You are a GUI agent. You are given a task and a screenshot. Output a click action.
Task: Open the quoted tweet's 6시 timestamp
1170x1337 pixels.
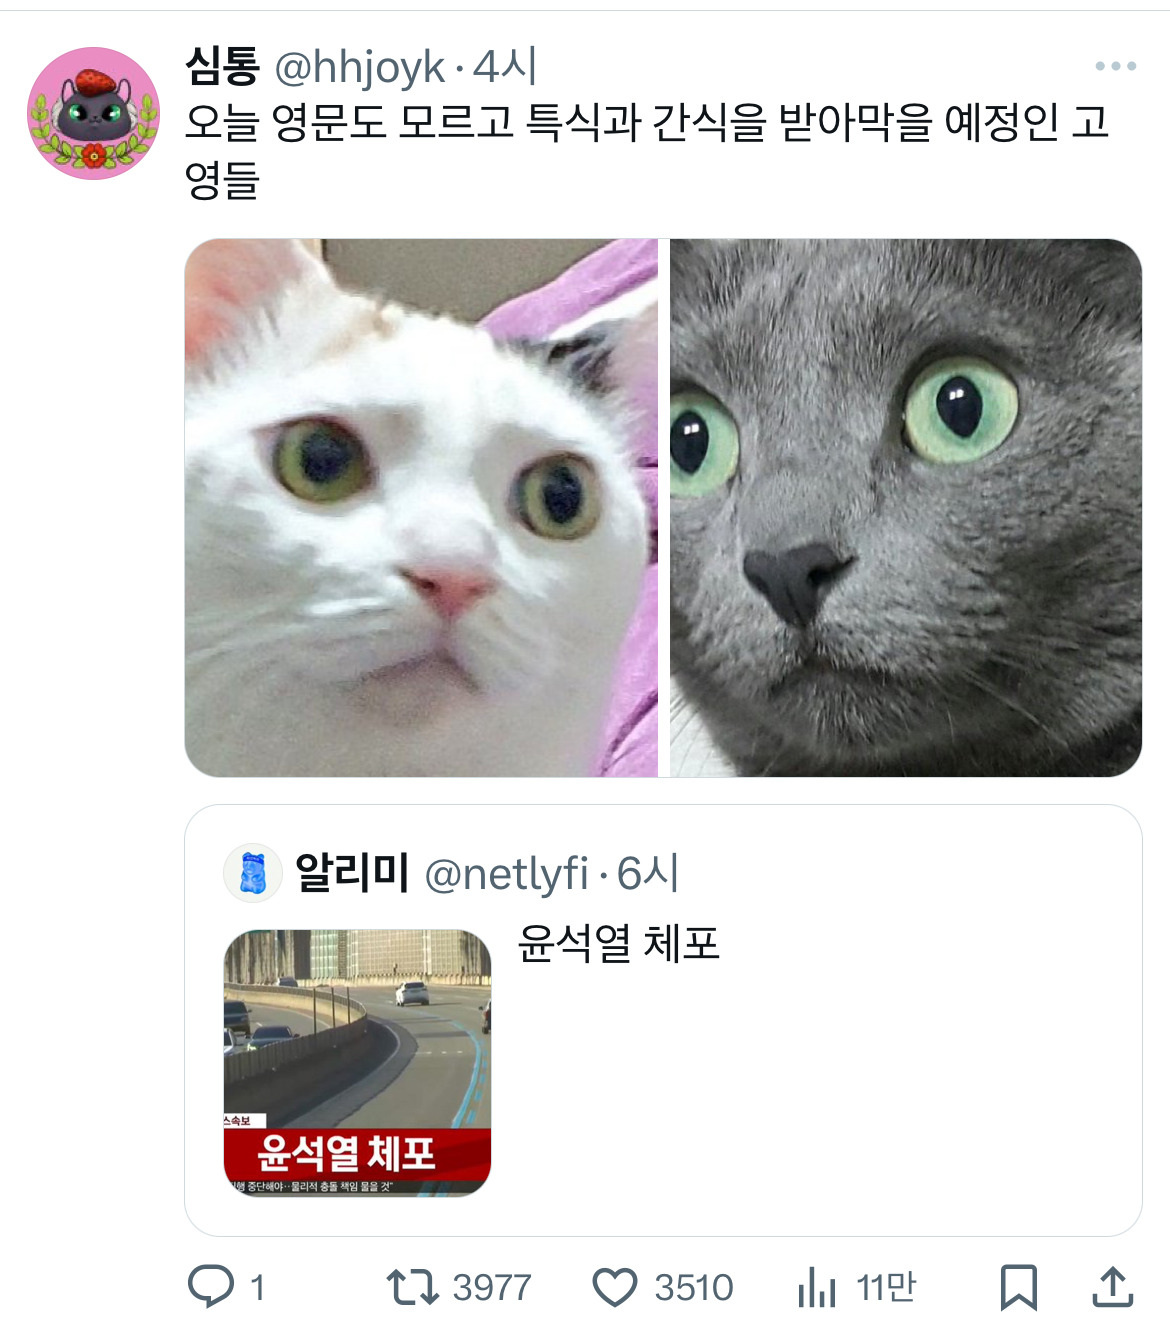[648, 873]
